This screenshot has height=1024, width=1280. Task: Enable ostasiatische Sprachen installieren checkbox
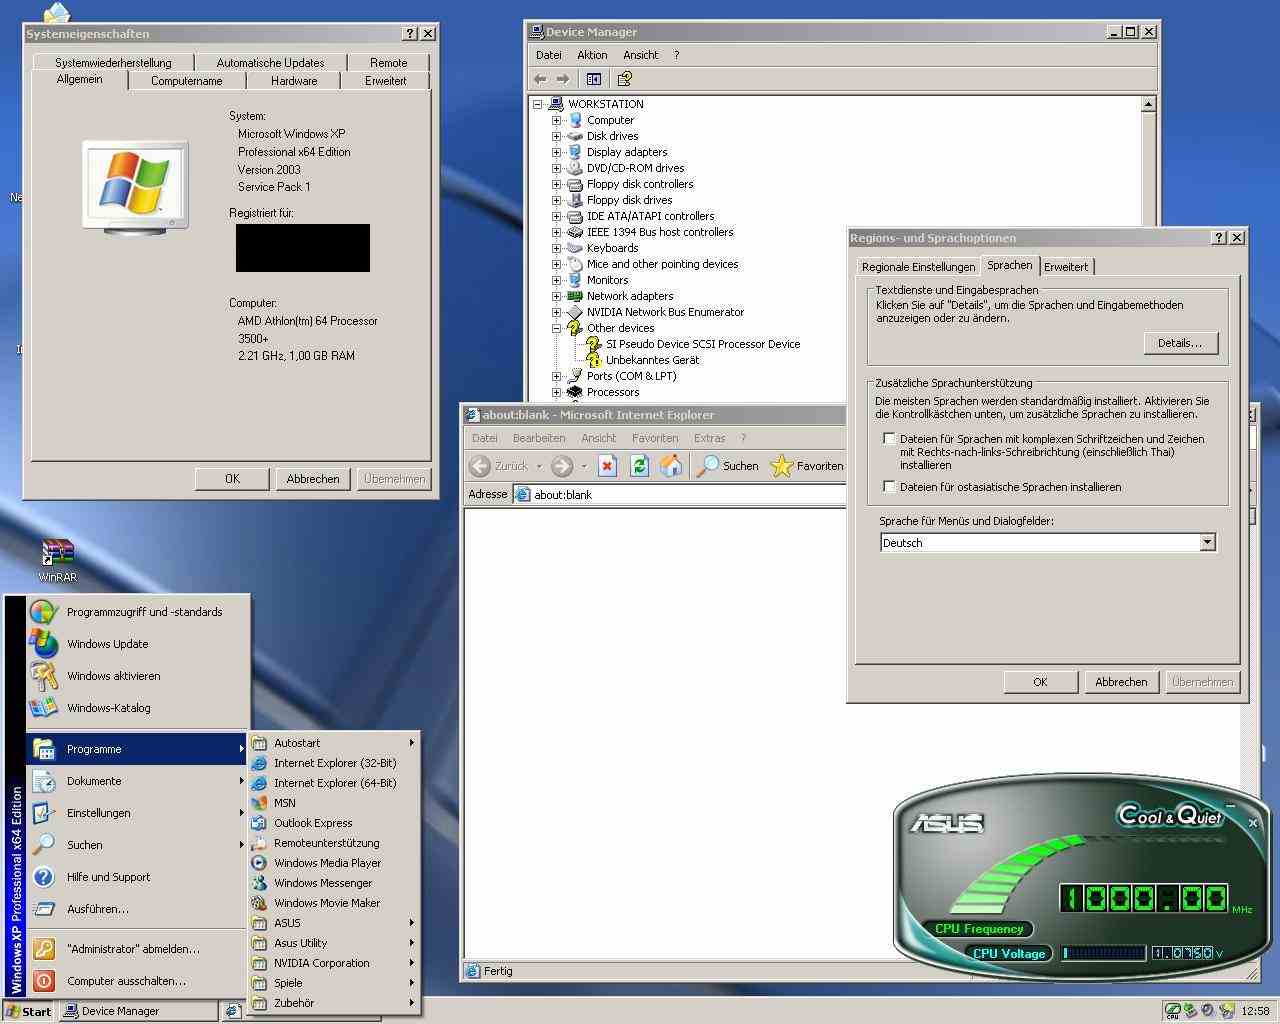coord(889,487)
